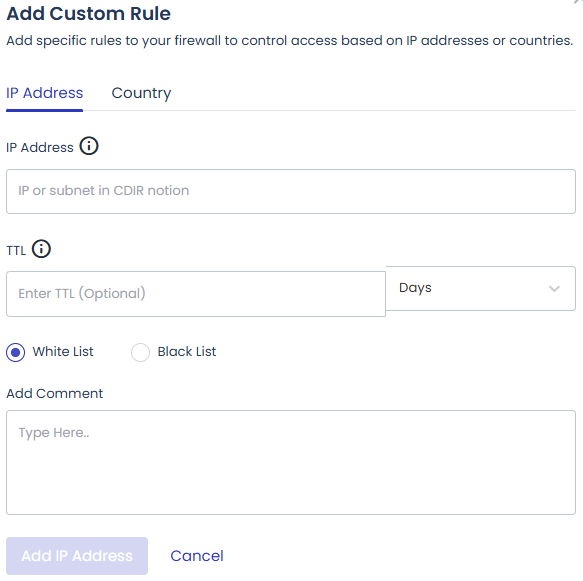583x581 pixels.
Task: Click the info icon beside IP Address label
Action: (89, 146)
